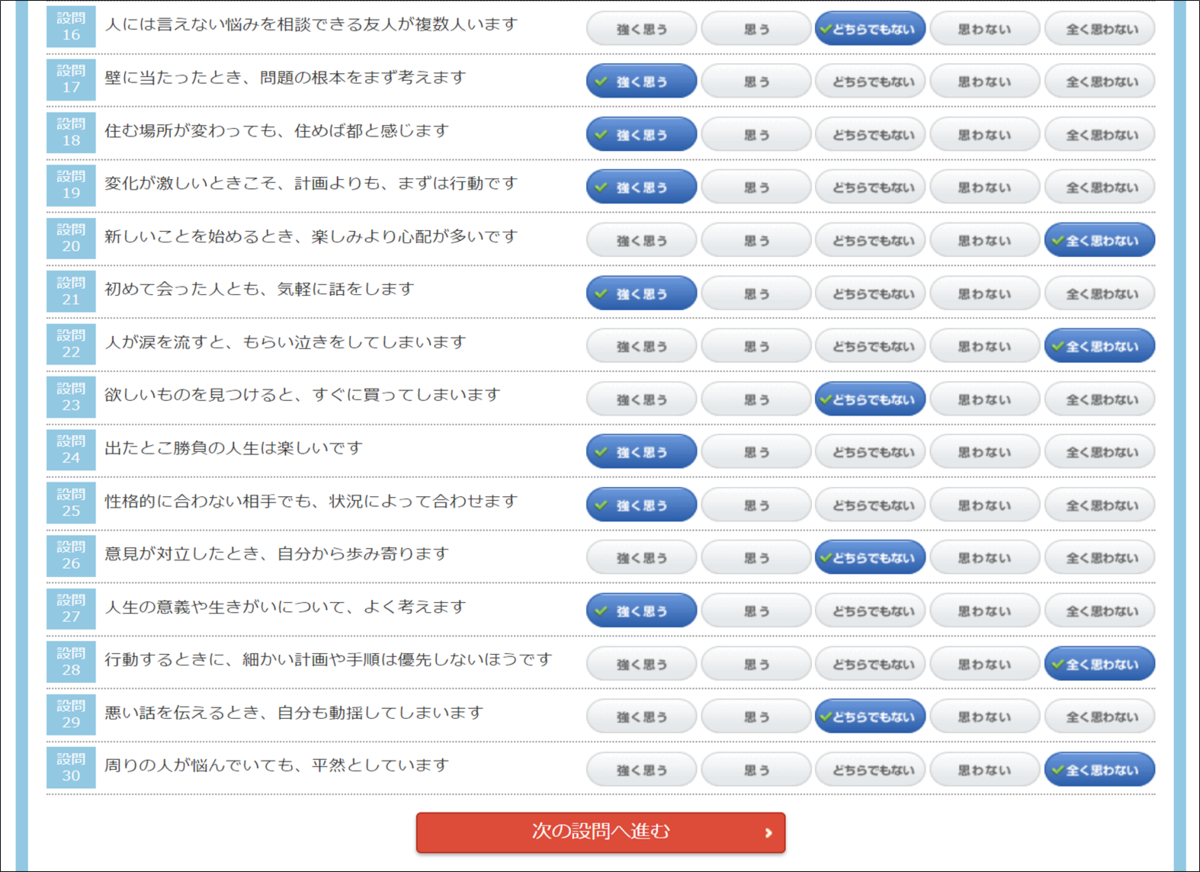This screenshot has width=1200, height=872.
Task: Choose 思う for question 16 about friends
Action: 756,29
